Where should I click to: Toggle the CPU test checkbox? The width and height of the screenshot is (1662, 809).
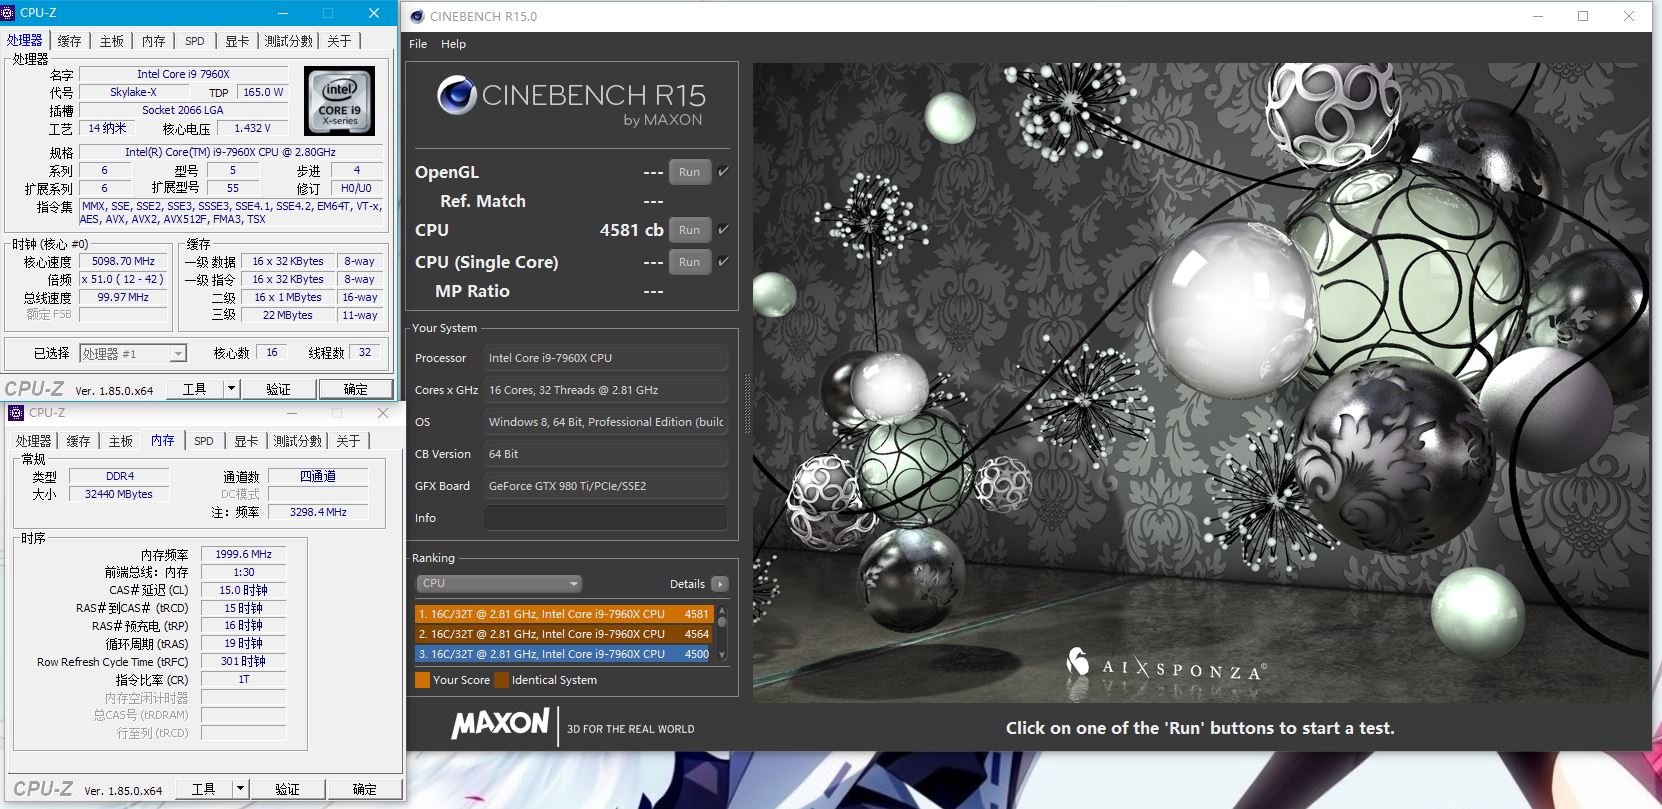(x=723, y=230)
